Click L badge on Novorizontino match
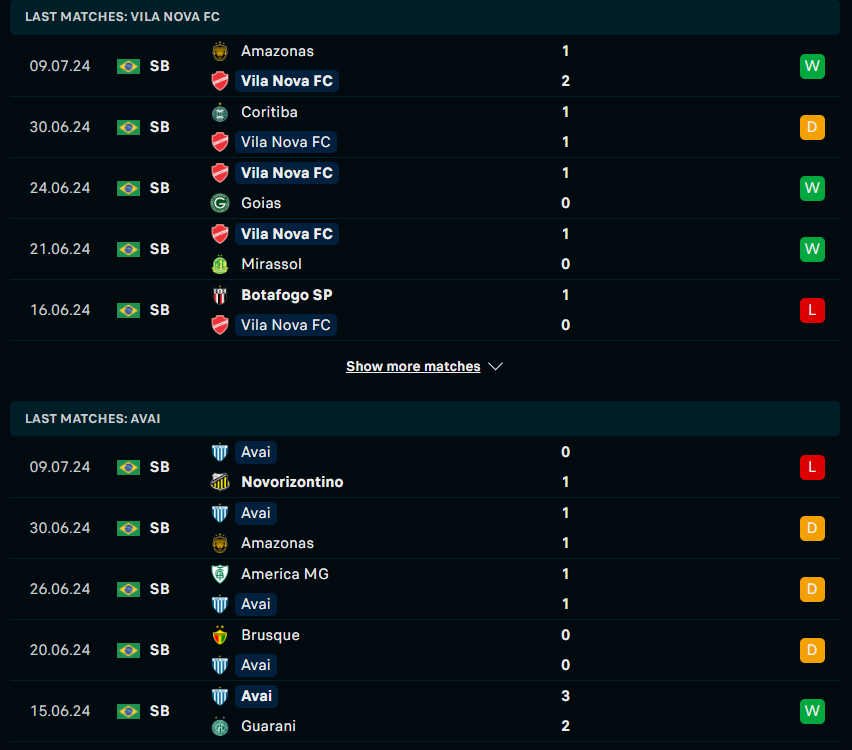 tap(812, 467)
